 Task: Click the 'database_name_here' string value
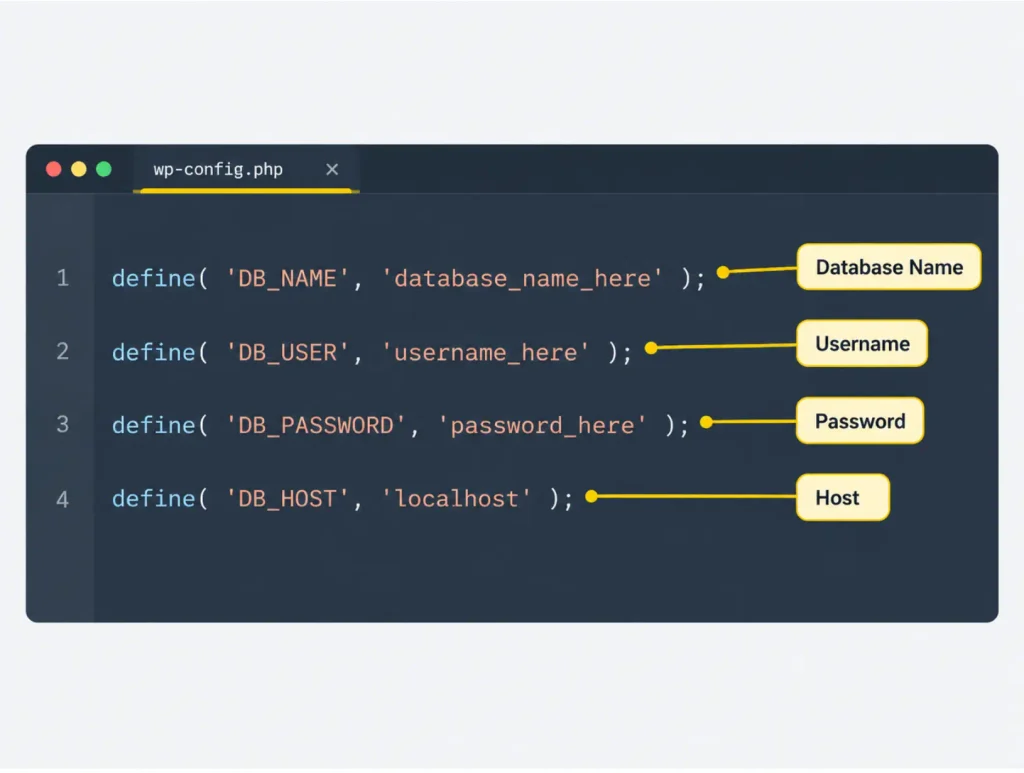(x=522, y=279)
